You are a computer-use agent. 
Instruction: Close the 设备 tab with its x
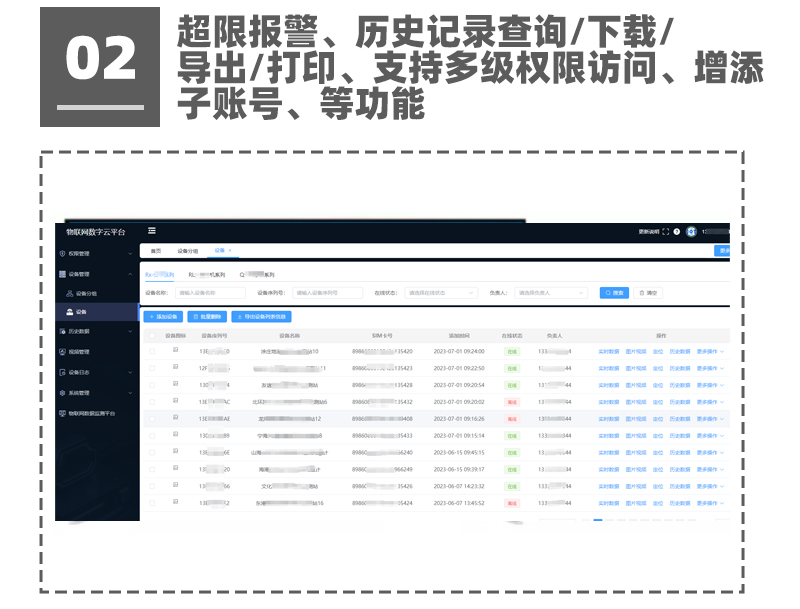(230, 250)
